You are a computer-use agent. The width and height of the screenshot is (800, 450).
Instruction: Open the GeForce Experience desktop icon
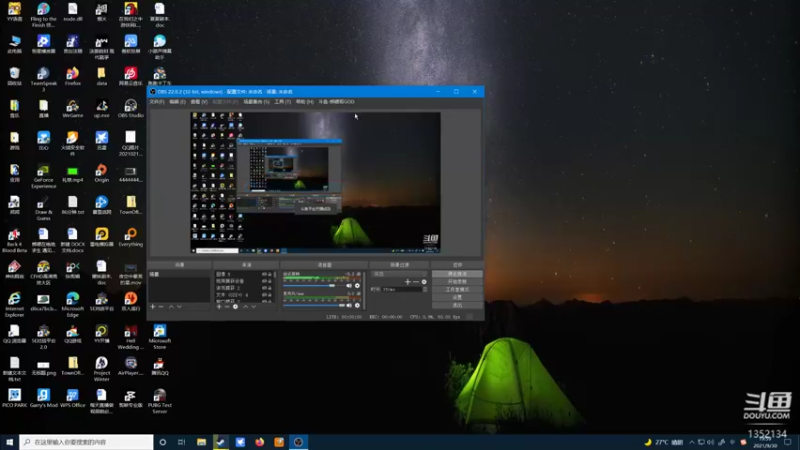click(43, 177)
